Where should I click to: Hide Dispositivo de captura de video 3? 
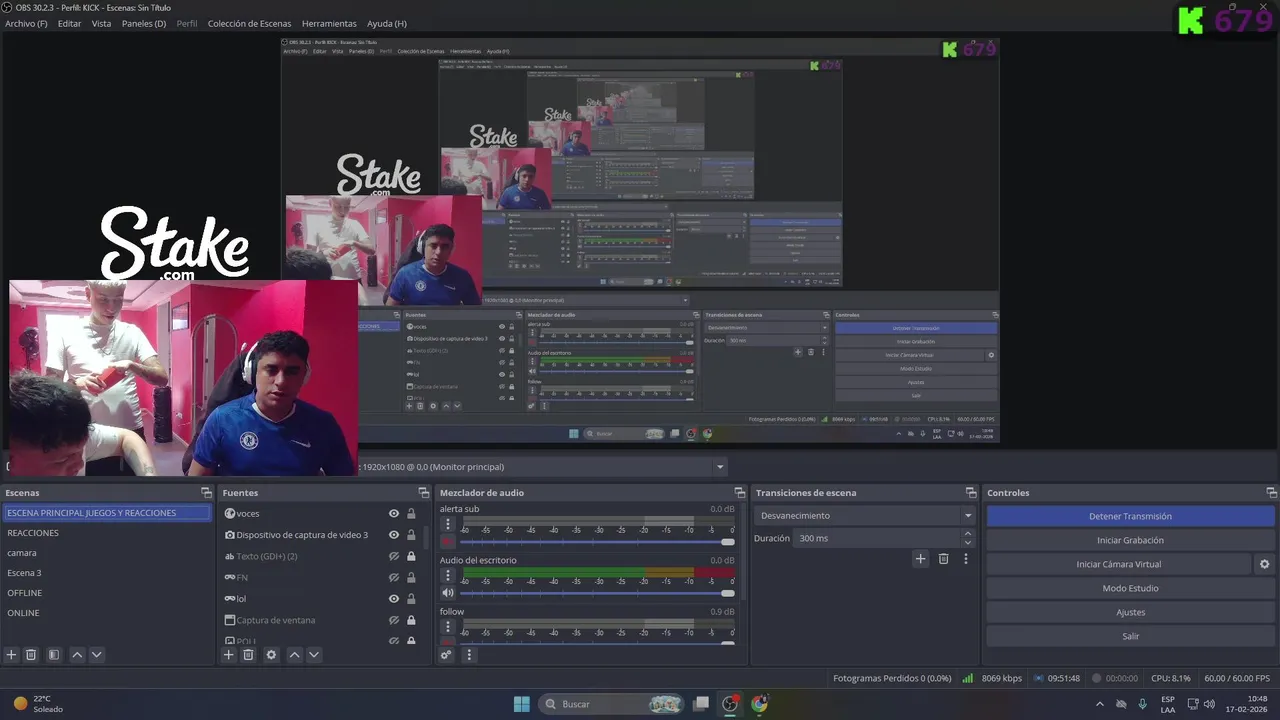click(x=394, y=535)
